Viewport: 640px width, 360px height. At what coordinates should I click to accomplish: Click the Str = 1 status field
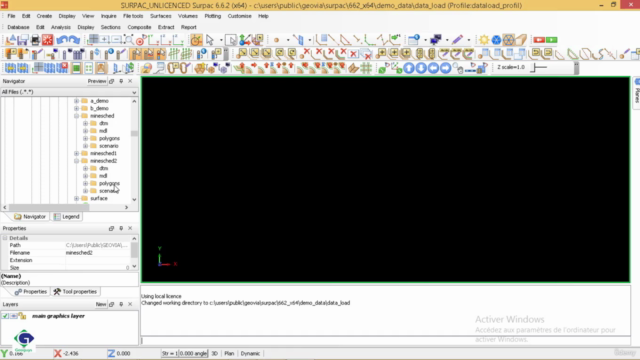pyautogui.click(x=169, y=353)
